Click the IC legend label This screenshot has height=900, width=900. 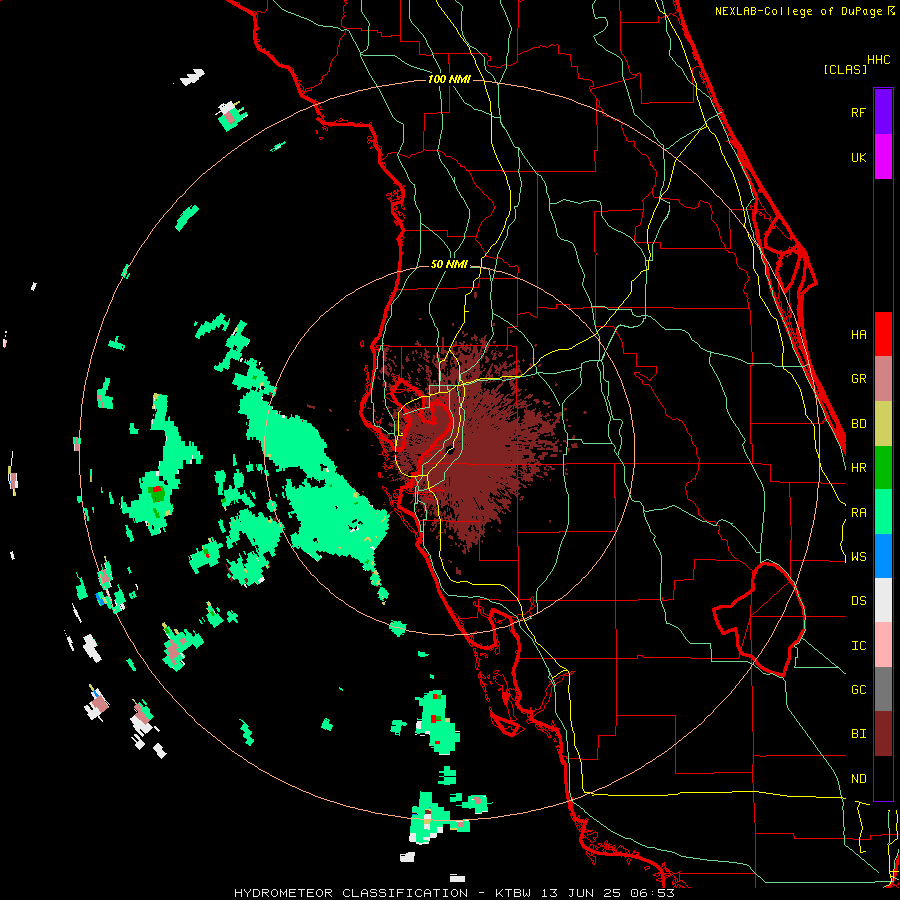(x=858, y=646)
